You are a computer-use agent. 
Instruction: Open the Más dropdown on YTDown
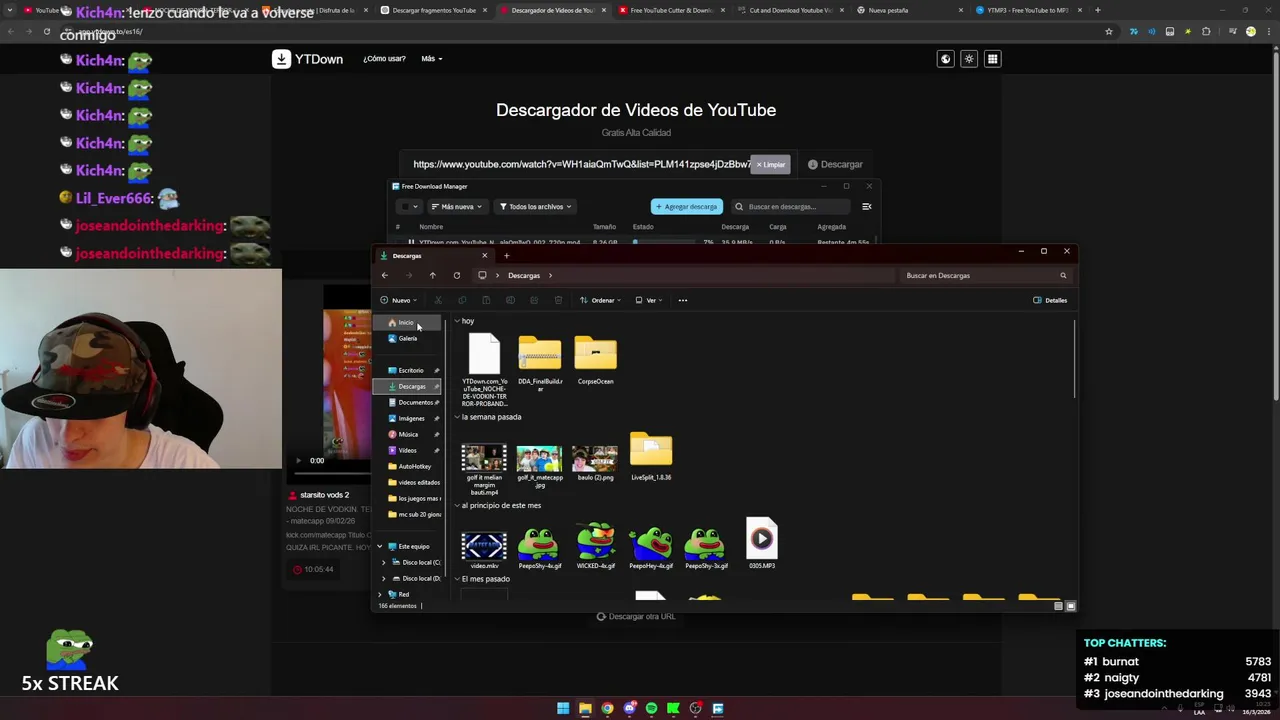(432, 59)
